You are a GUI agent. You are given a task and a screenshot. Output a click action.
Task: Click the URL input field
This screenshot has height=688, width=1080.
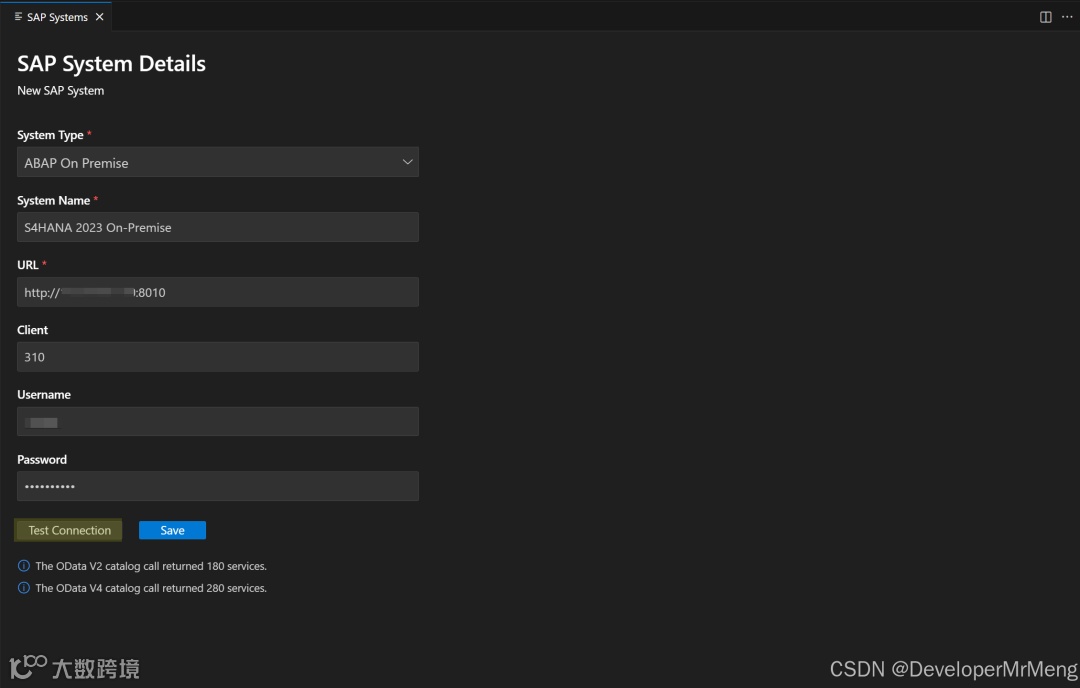click(218, 292)
